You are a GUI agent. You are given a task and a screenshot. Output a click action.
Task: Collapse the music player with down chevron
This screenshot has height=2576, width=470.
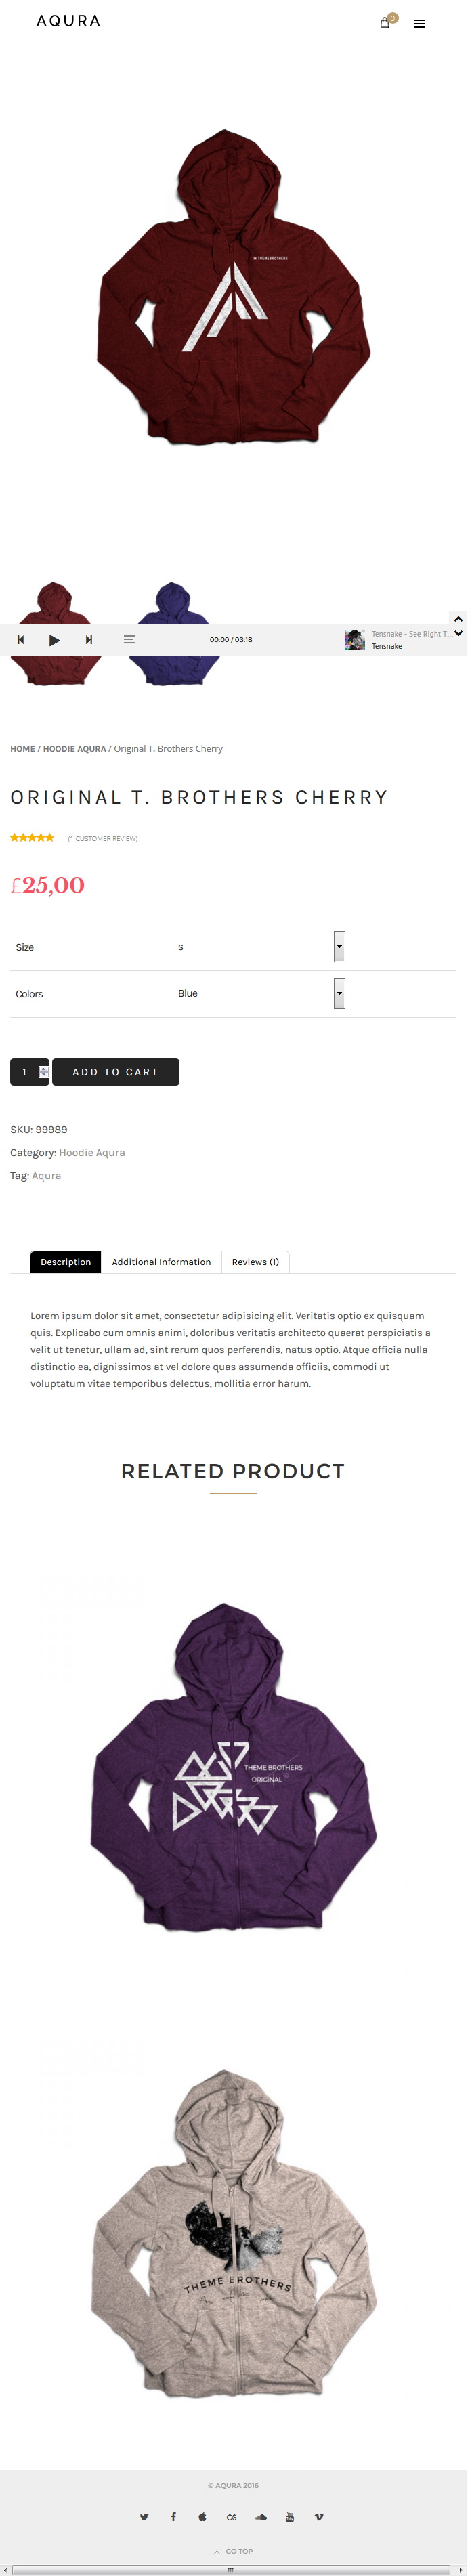point(458,633)
